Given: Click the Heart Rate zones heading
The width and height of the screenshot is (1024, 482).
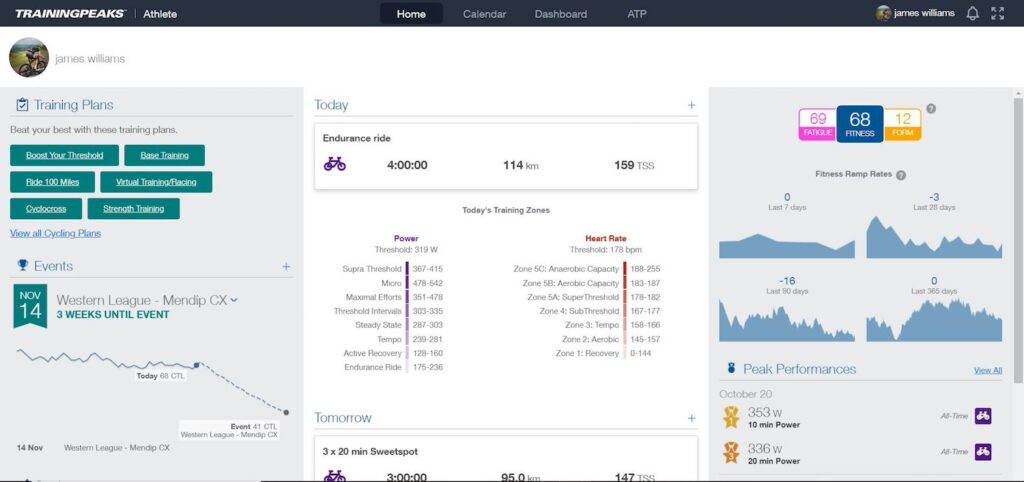Looking at the screenshot, I should [605, 238].
